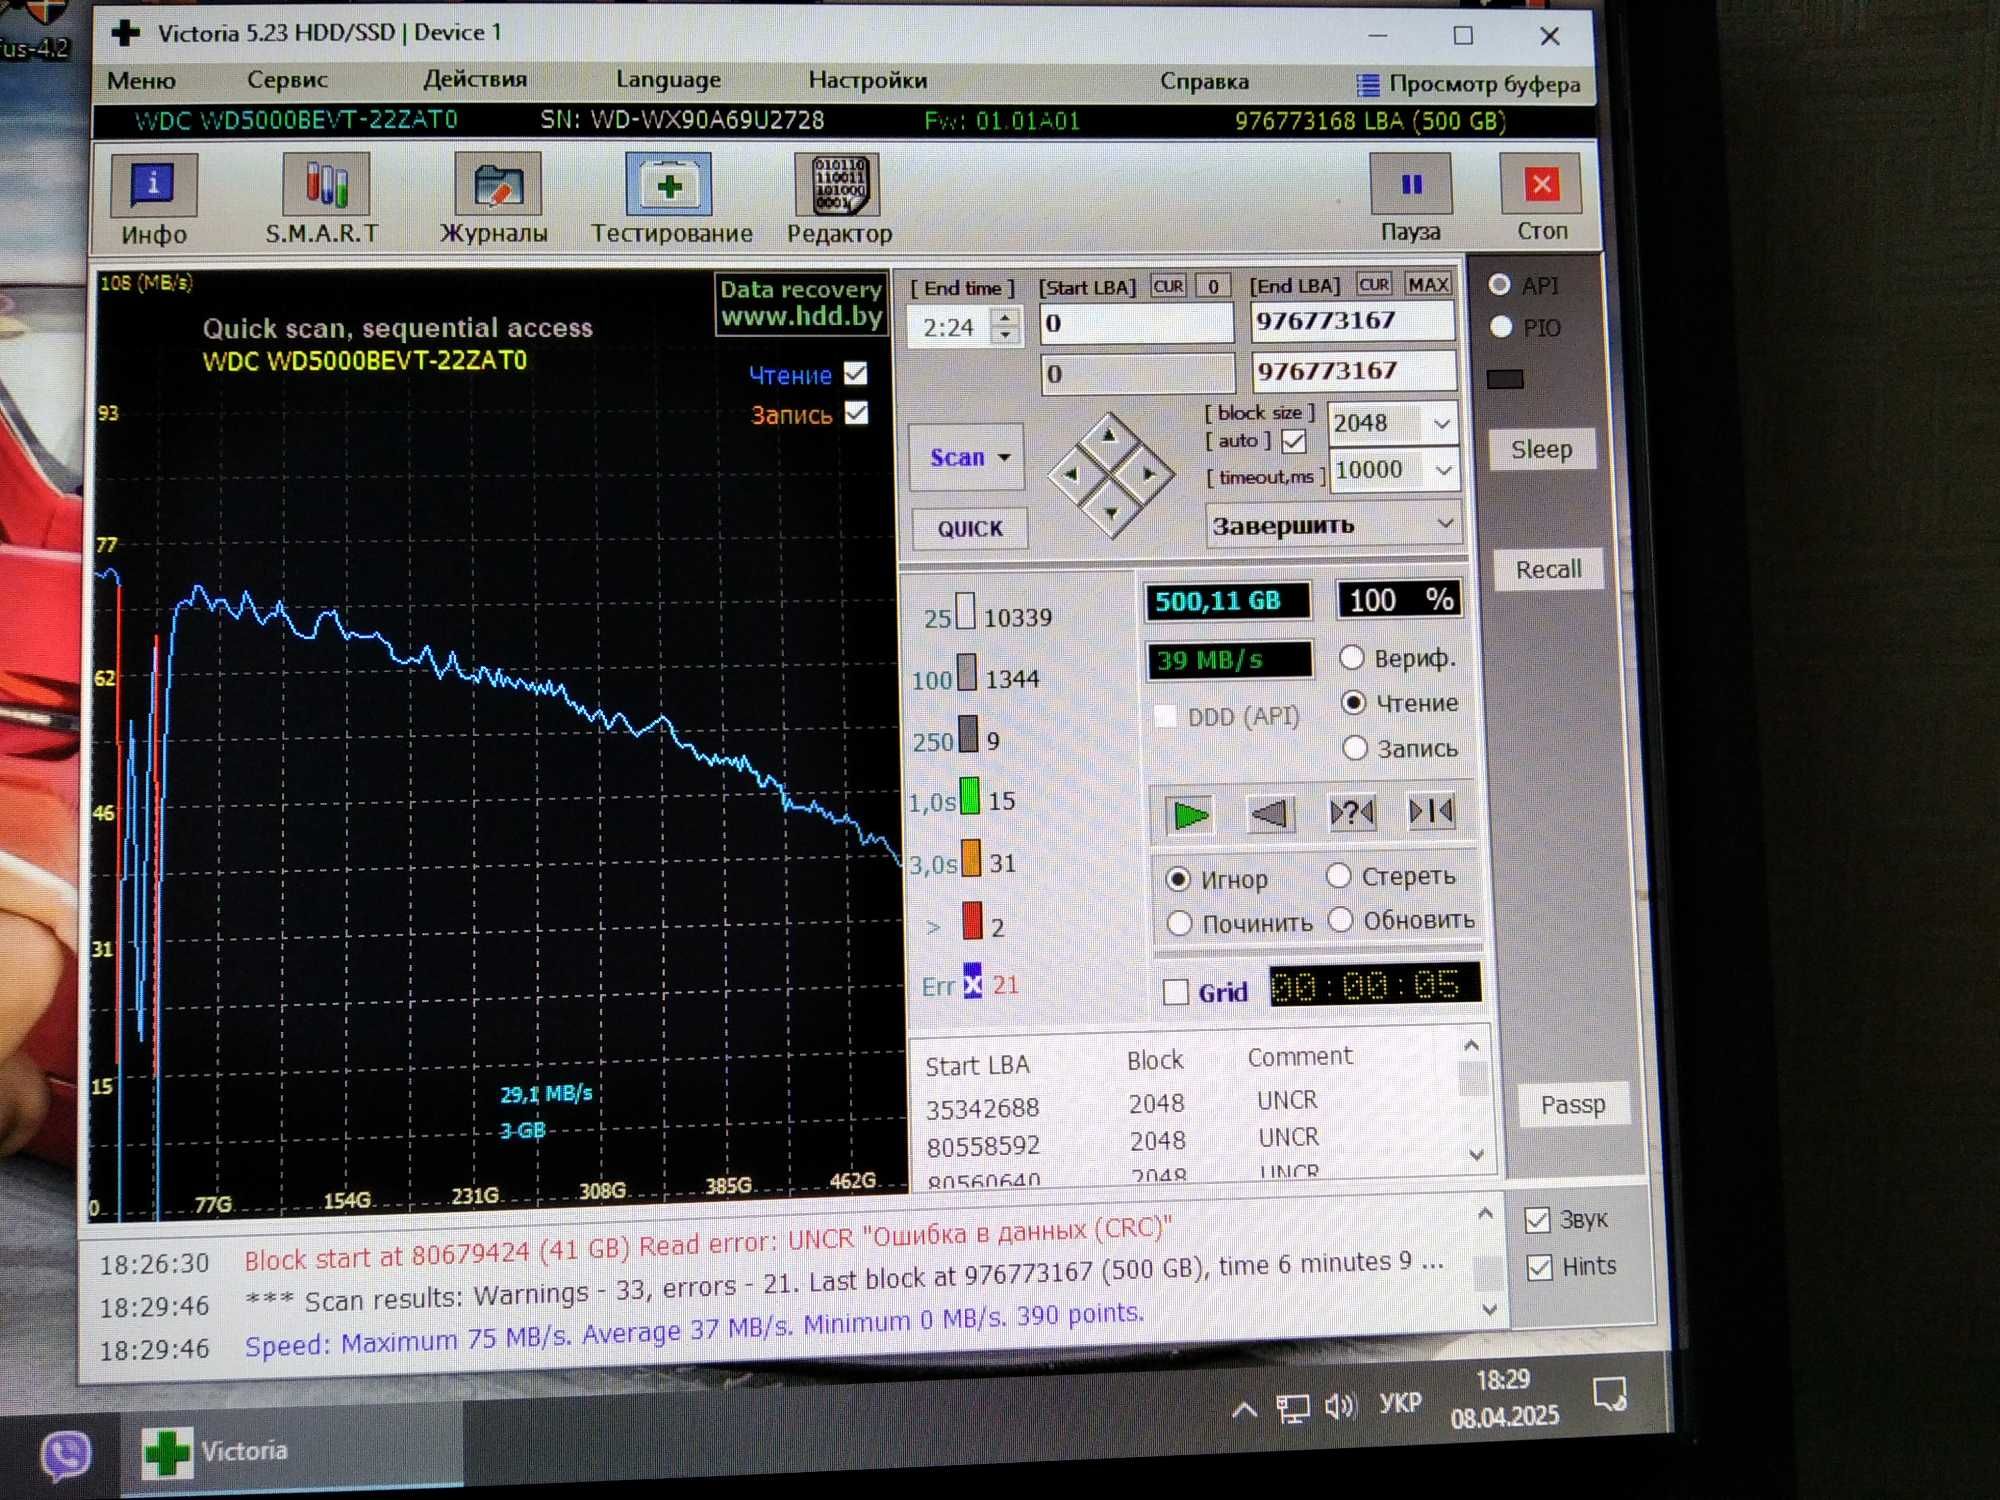The image size is (2000, 1500).
Task: Toggle the Чтение graph checkbox
Action: [x=856, y=373]
